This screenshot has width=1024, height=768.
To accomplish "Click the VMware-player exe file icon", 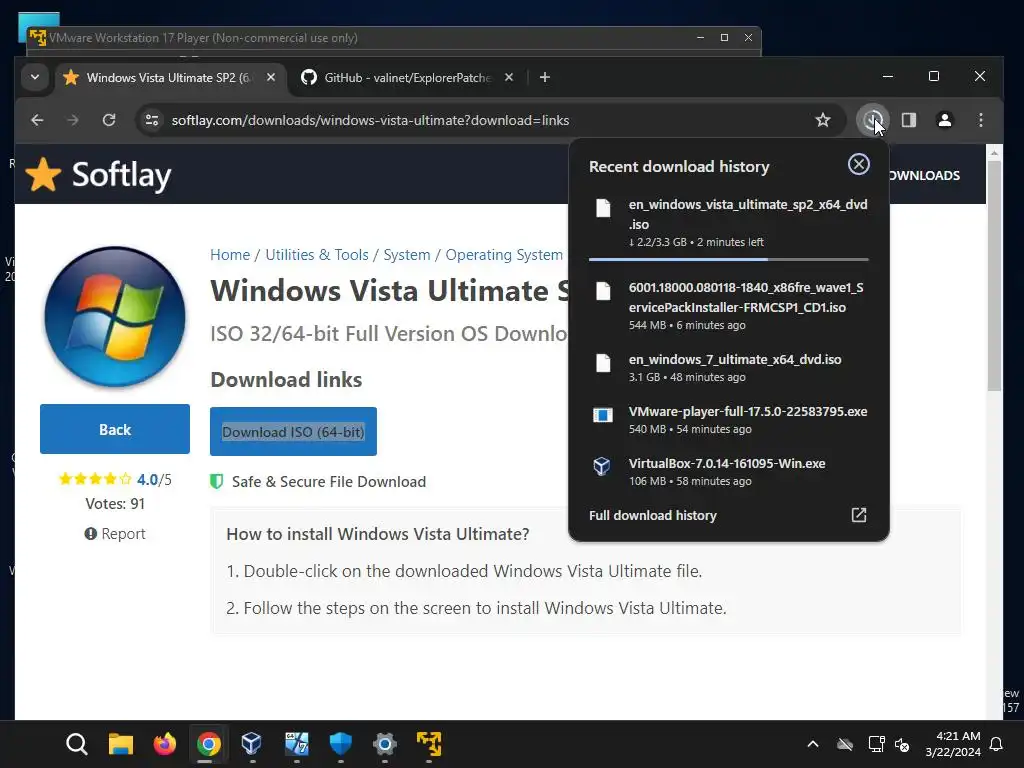I will 603,415.
